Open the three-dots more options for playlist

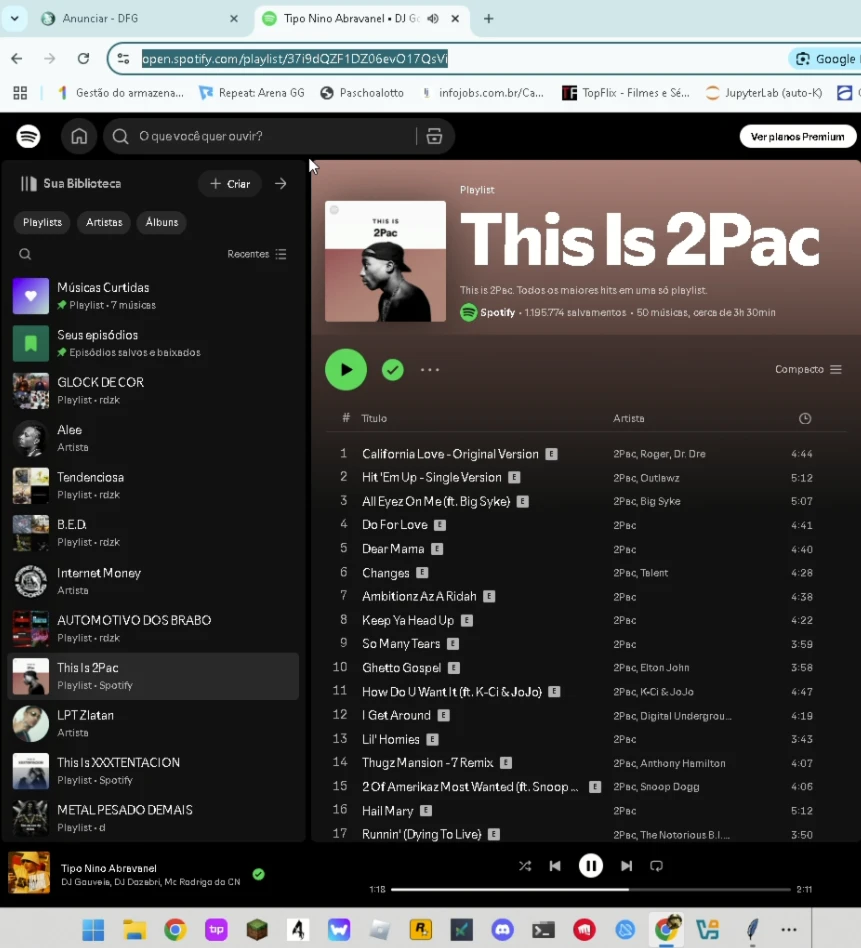430,370
